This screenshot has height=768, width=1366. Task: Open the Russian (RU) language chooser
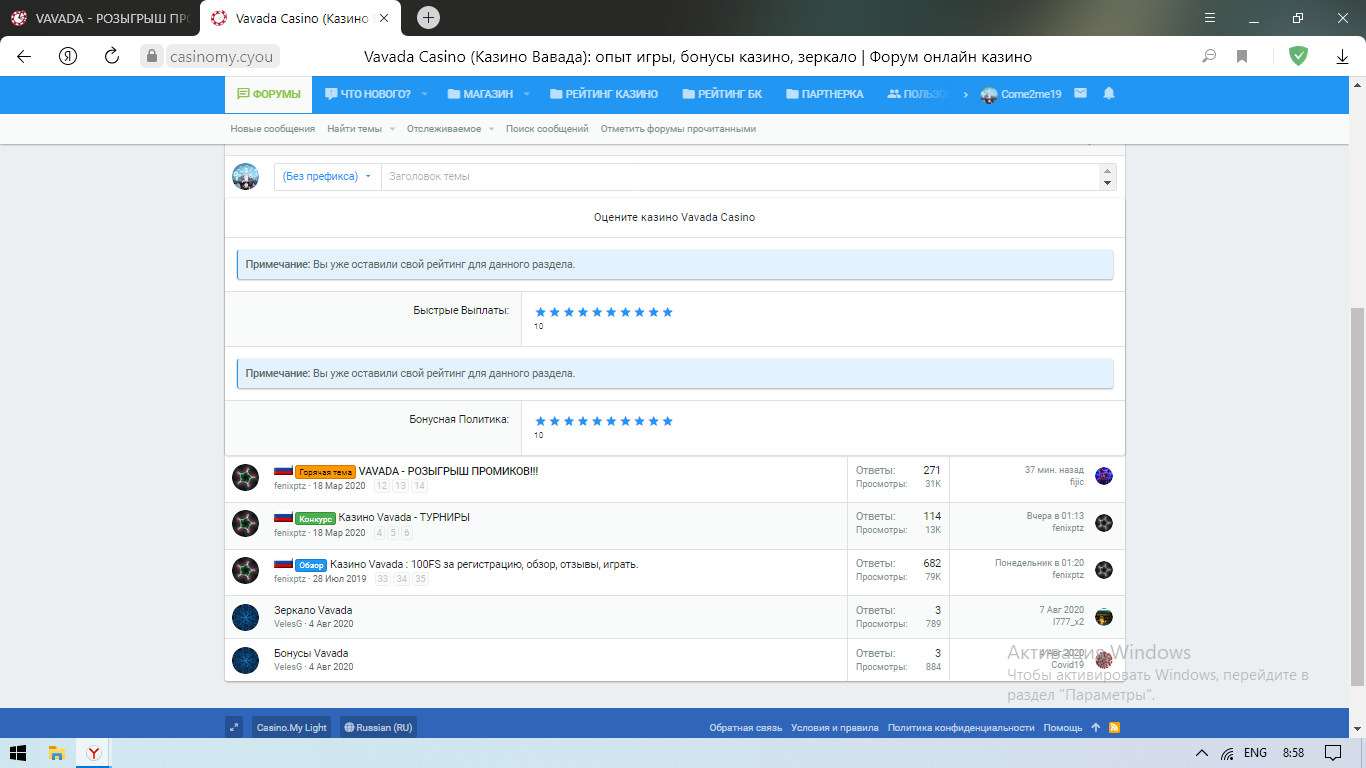pos(378,727)
